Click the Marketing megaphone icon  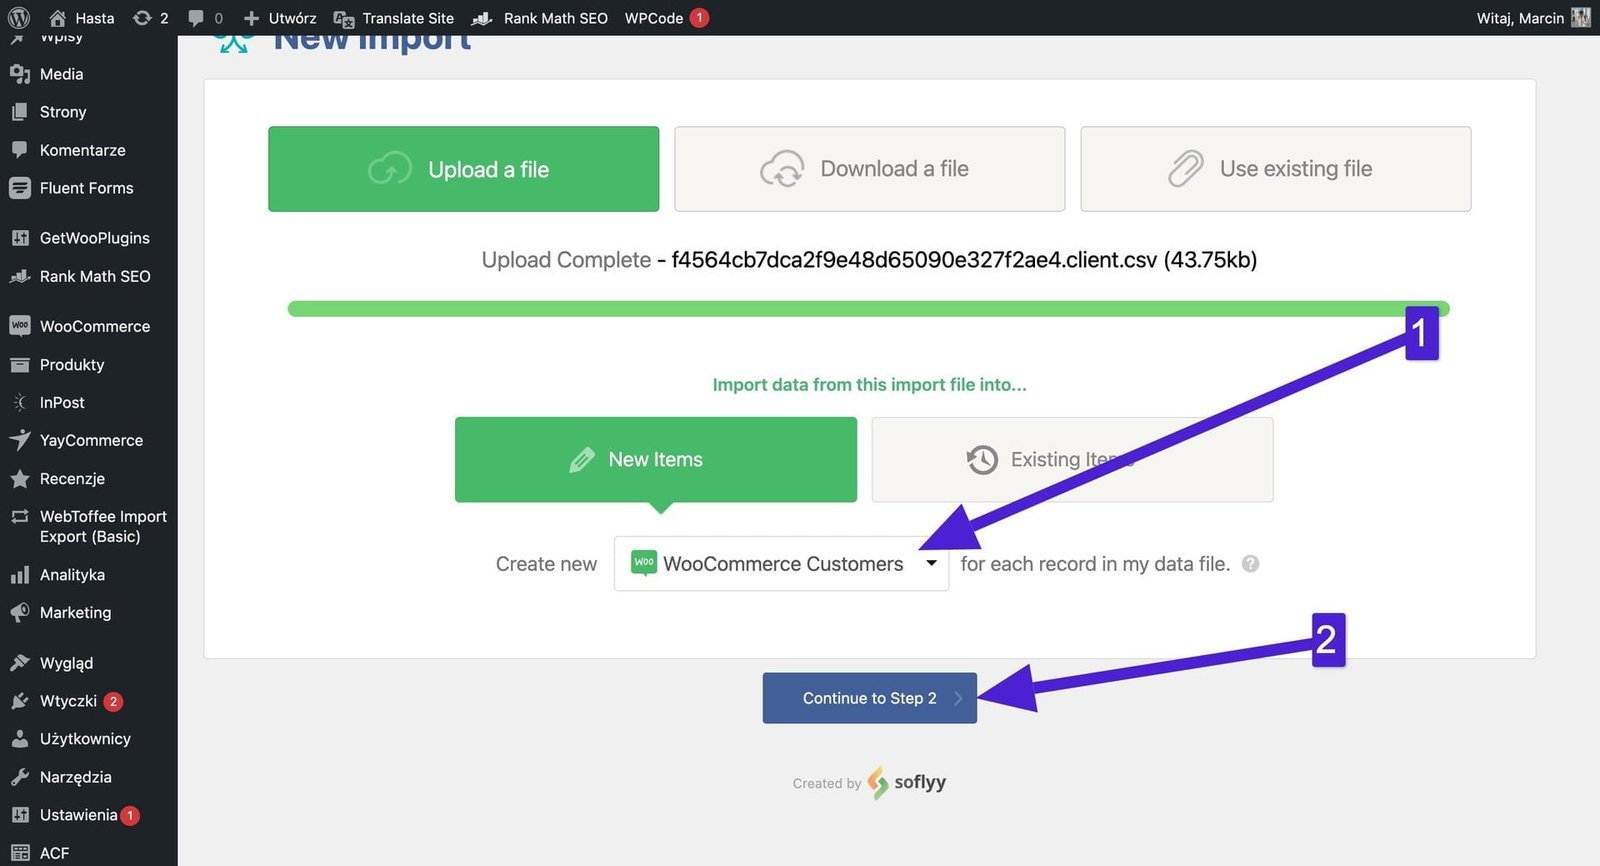[19, 613]
